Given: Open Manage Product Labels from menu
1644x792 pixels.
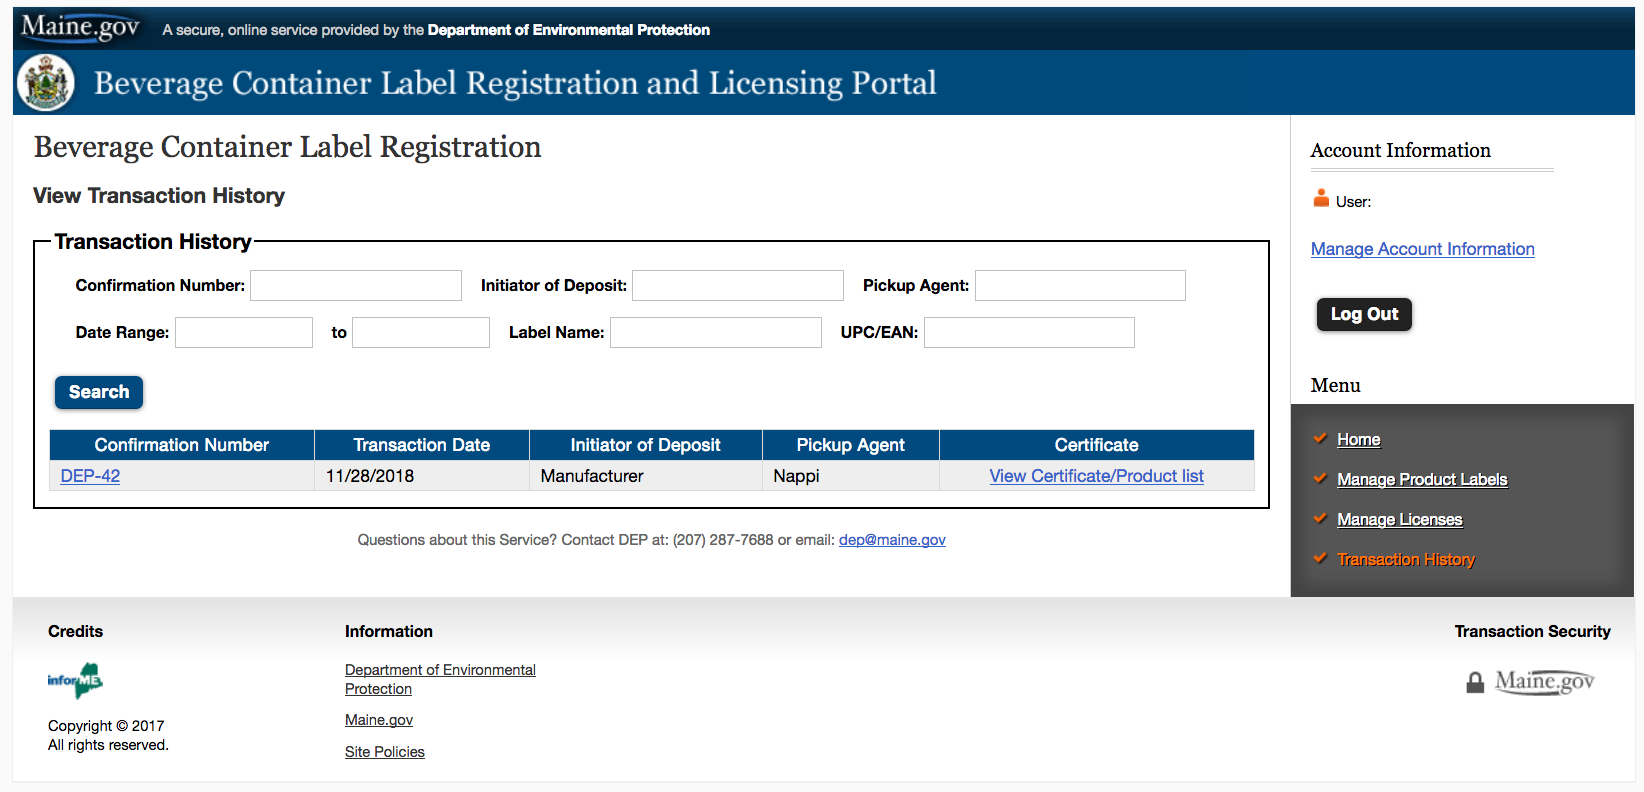Looking at the screenshot, I should point(1422,479).
